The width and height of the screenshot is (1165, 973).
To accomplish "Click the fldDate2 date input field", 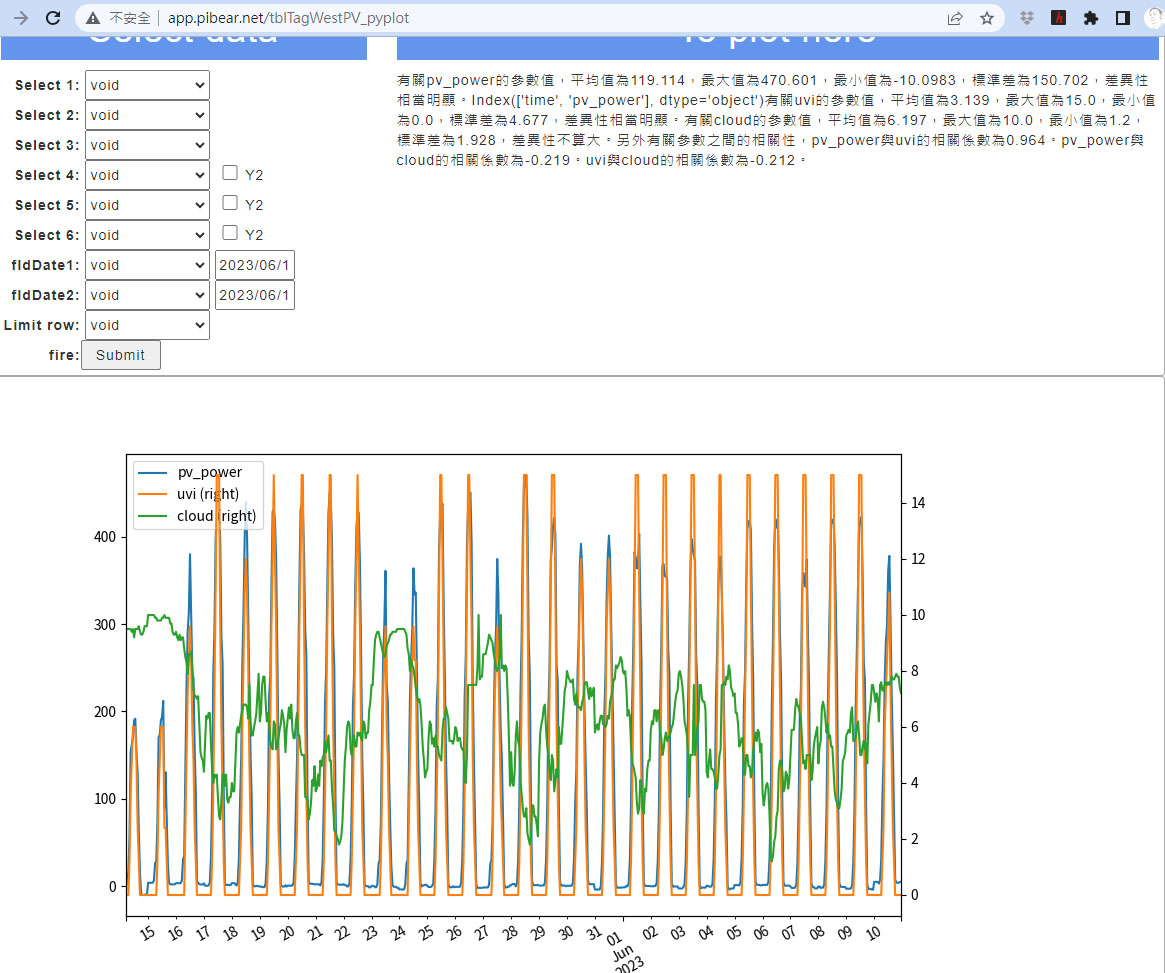I will [x=254, y=295].
